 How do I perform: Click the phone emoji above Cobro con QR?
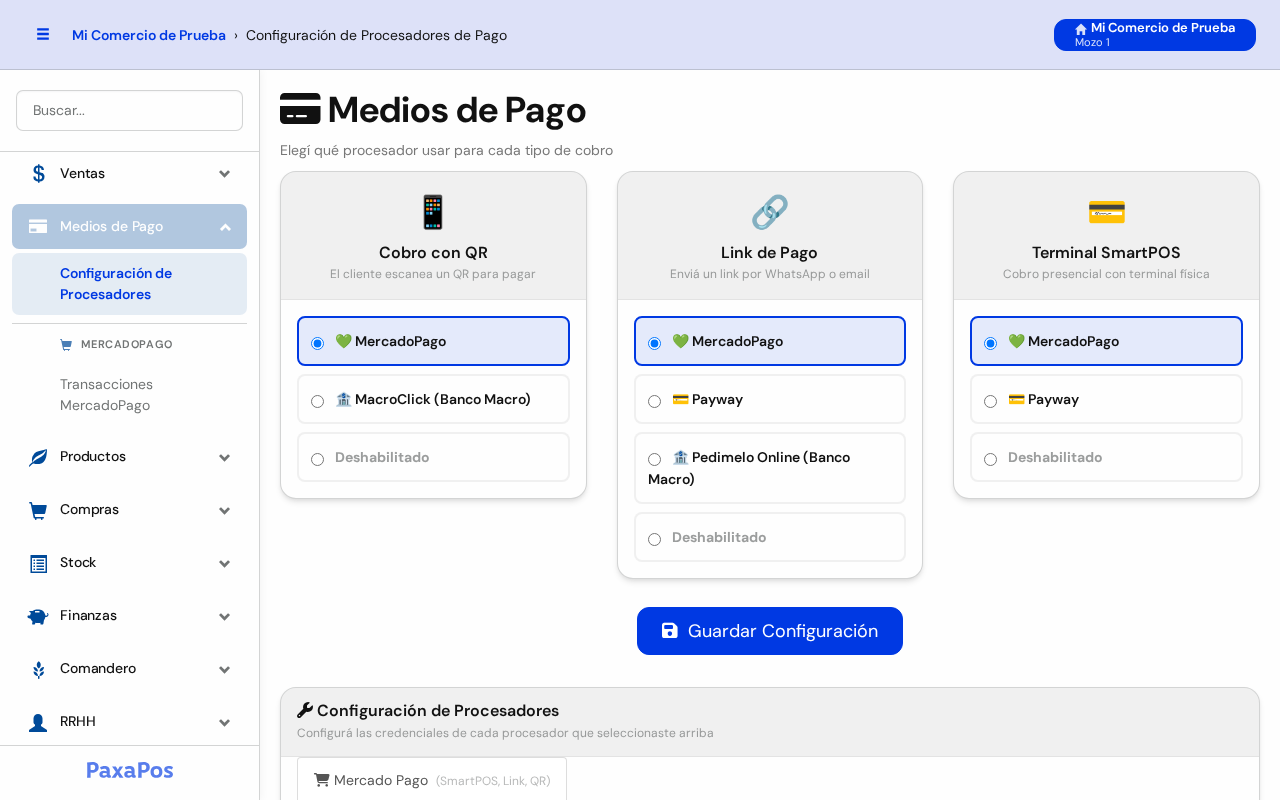(x=433, y=212)
